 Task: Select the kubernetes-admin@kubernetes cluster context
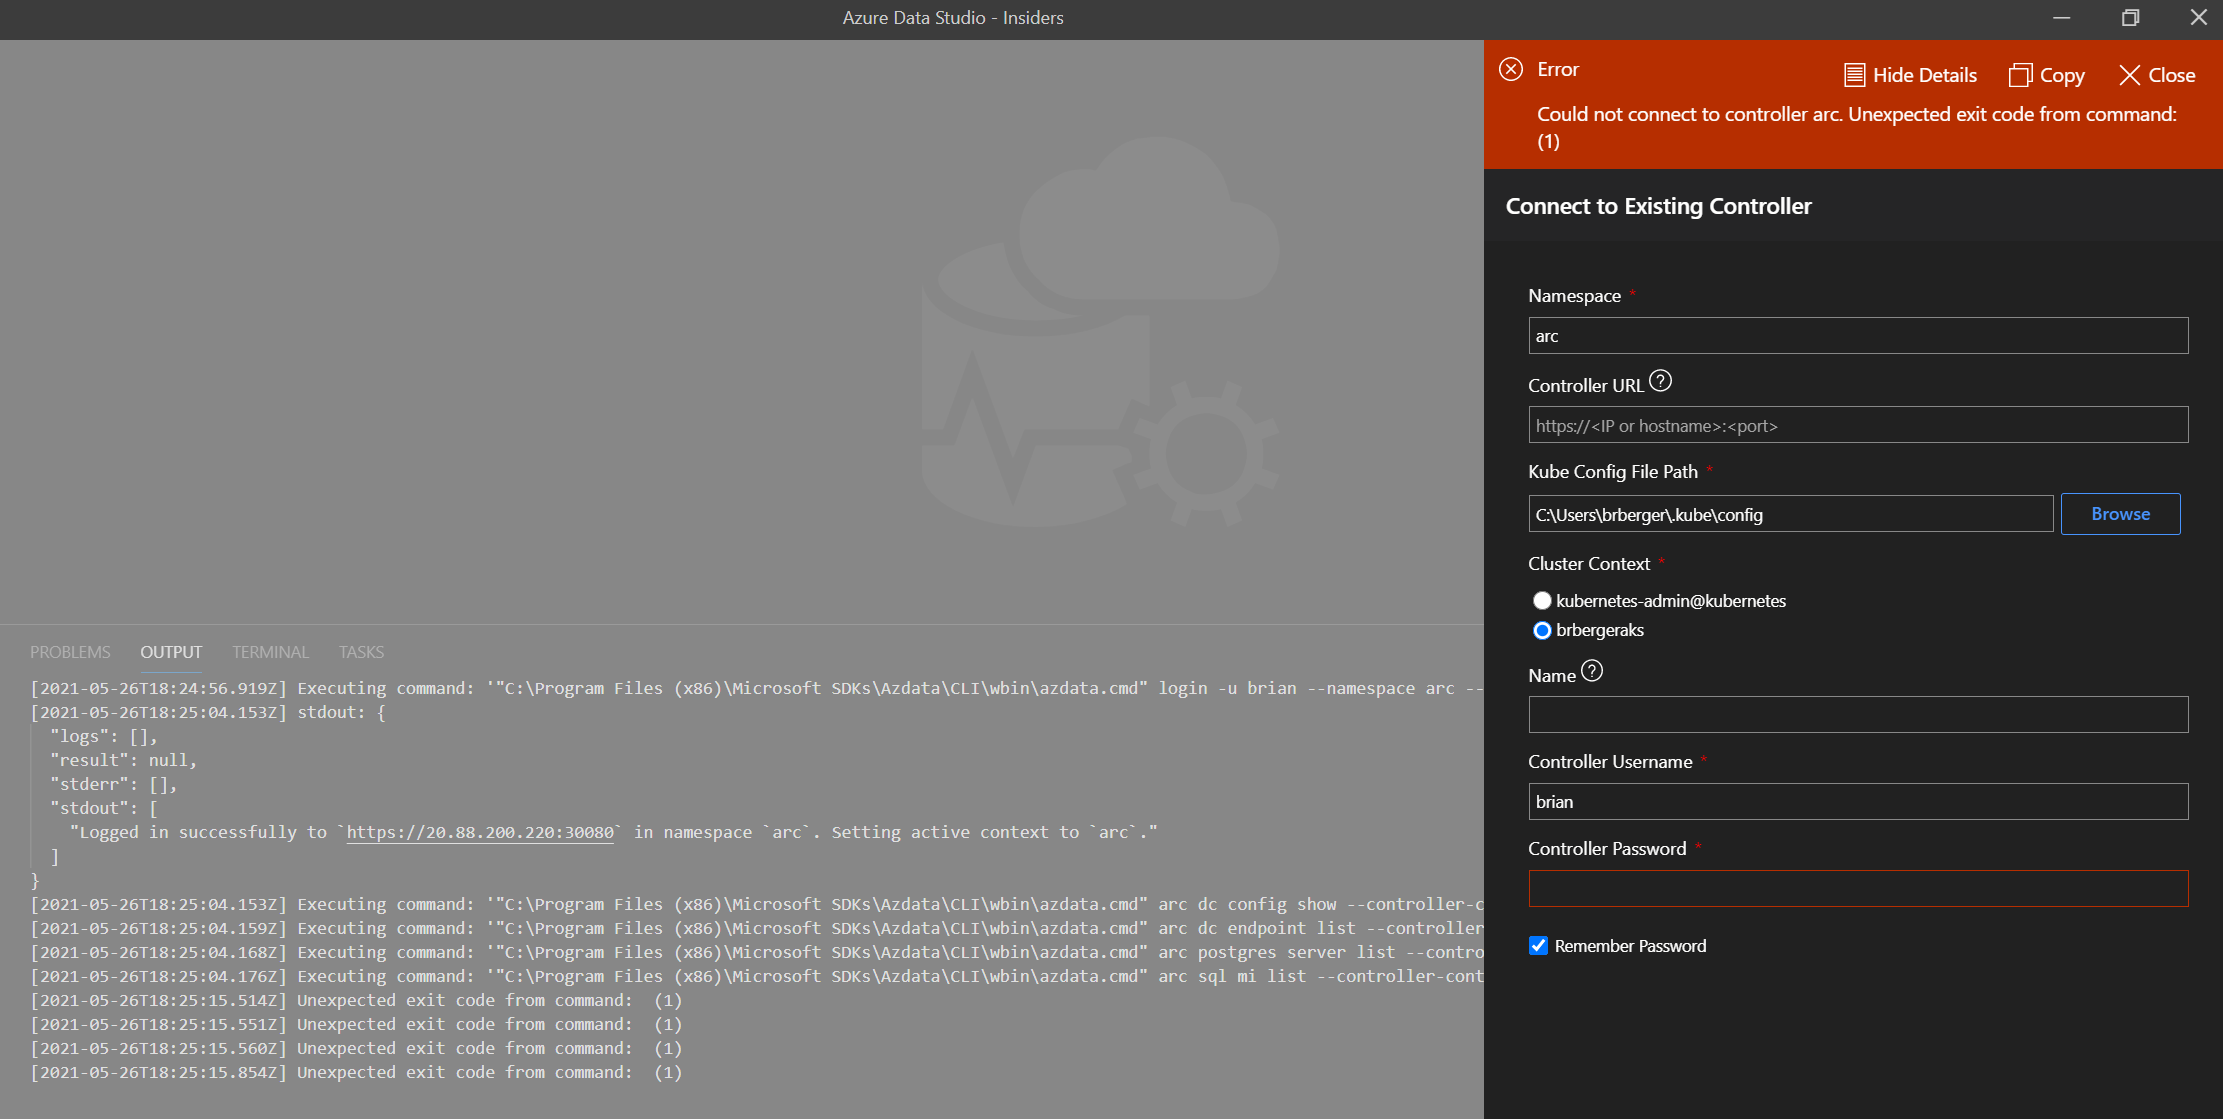coord(1542,600)
